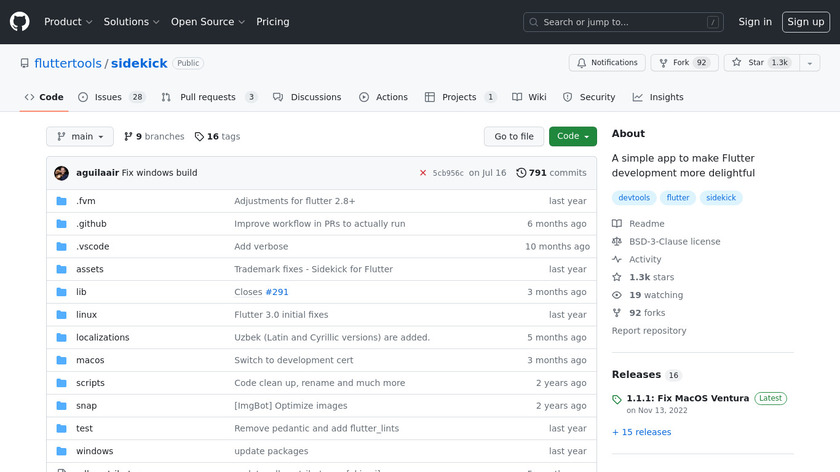Image resolution: width=840 pixels, height=472 pixels.
Task: Open the Product menu dropdown
Action: tap(68, 22)
